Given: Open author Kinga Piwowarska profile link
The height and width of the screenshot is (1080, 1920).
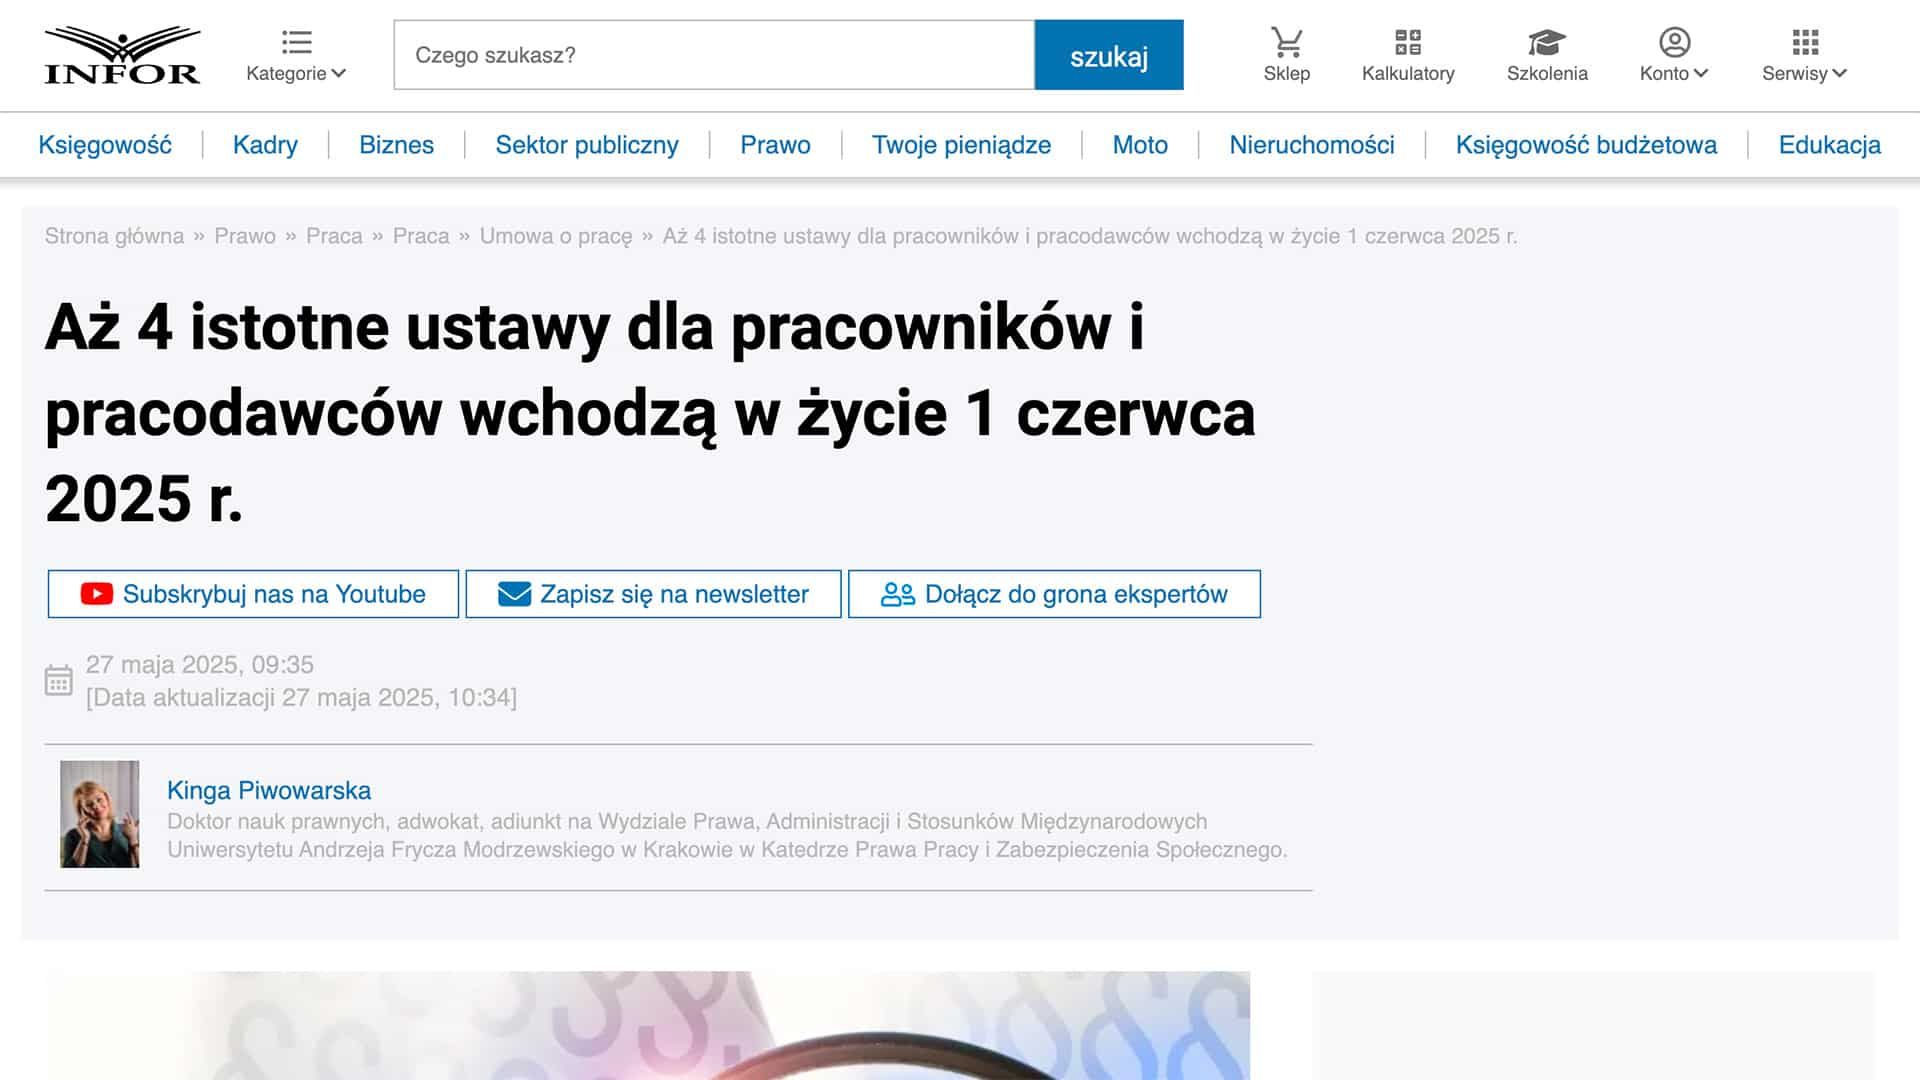Looking at the screenshot, I should pos(269,790).
